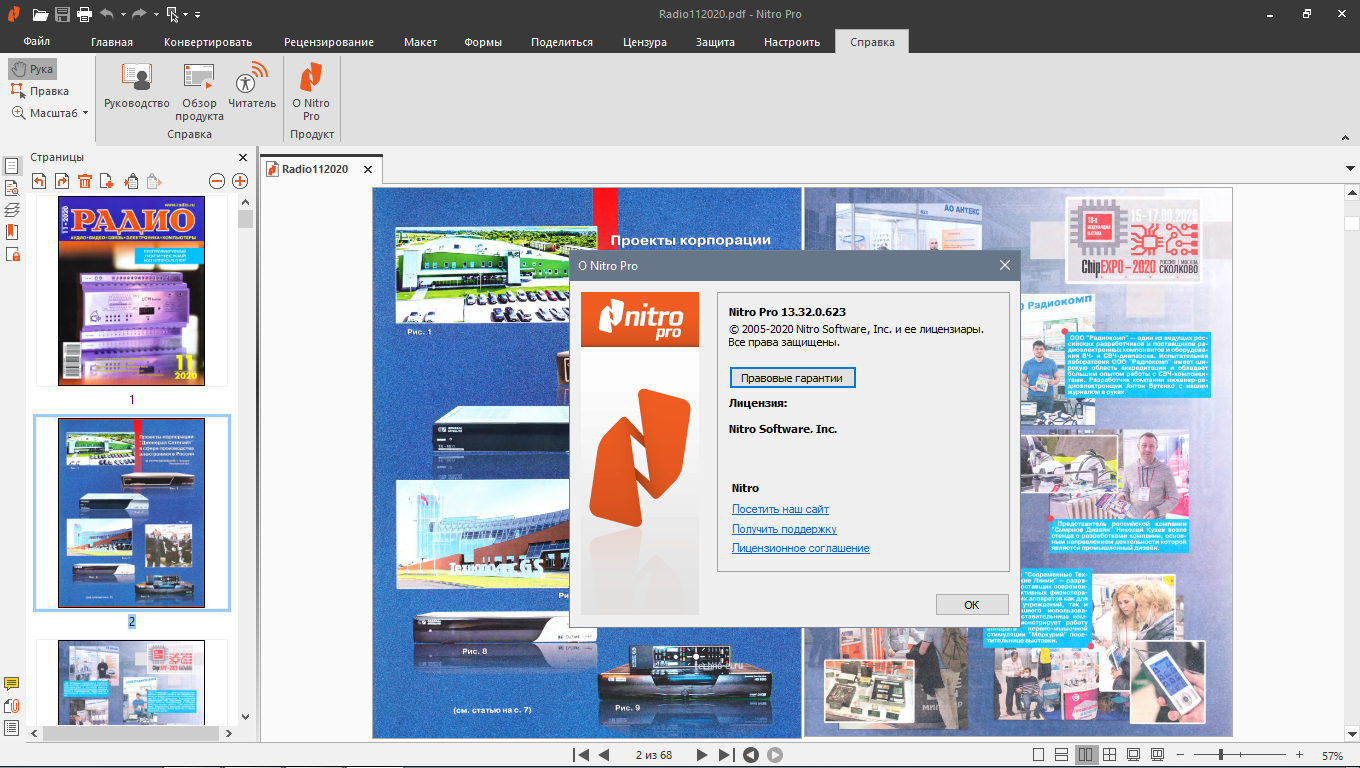Viewport: 1360px width, 768px height.
Task: Select single page view in status bar
Action: tap(1038, 755)
